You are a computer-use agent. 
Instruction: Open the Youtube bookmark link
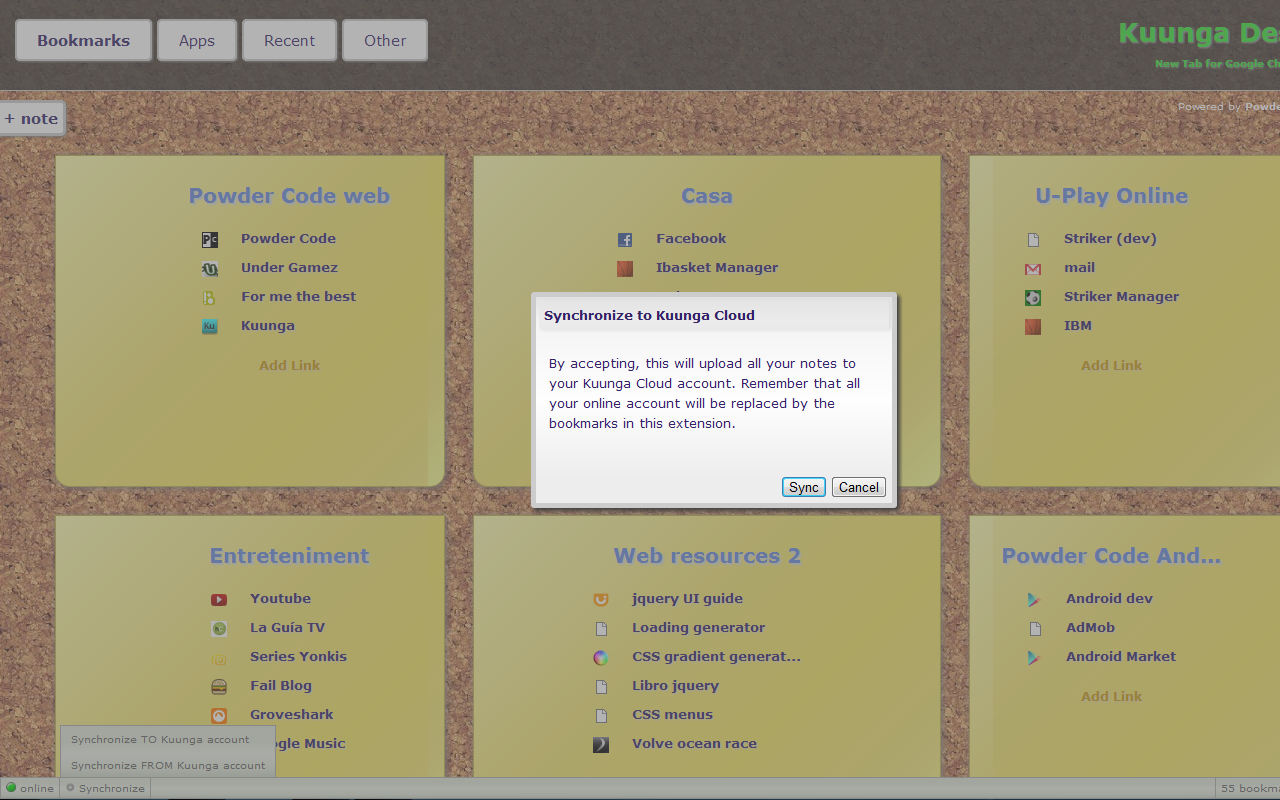pyautogui.click(x=280, y=599)
